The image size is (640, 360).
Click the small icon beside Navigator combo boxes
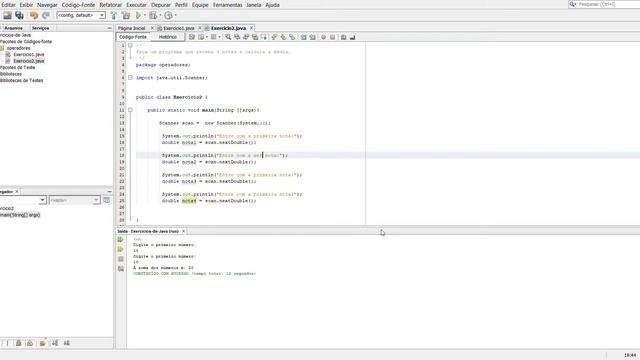[107, 200]
